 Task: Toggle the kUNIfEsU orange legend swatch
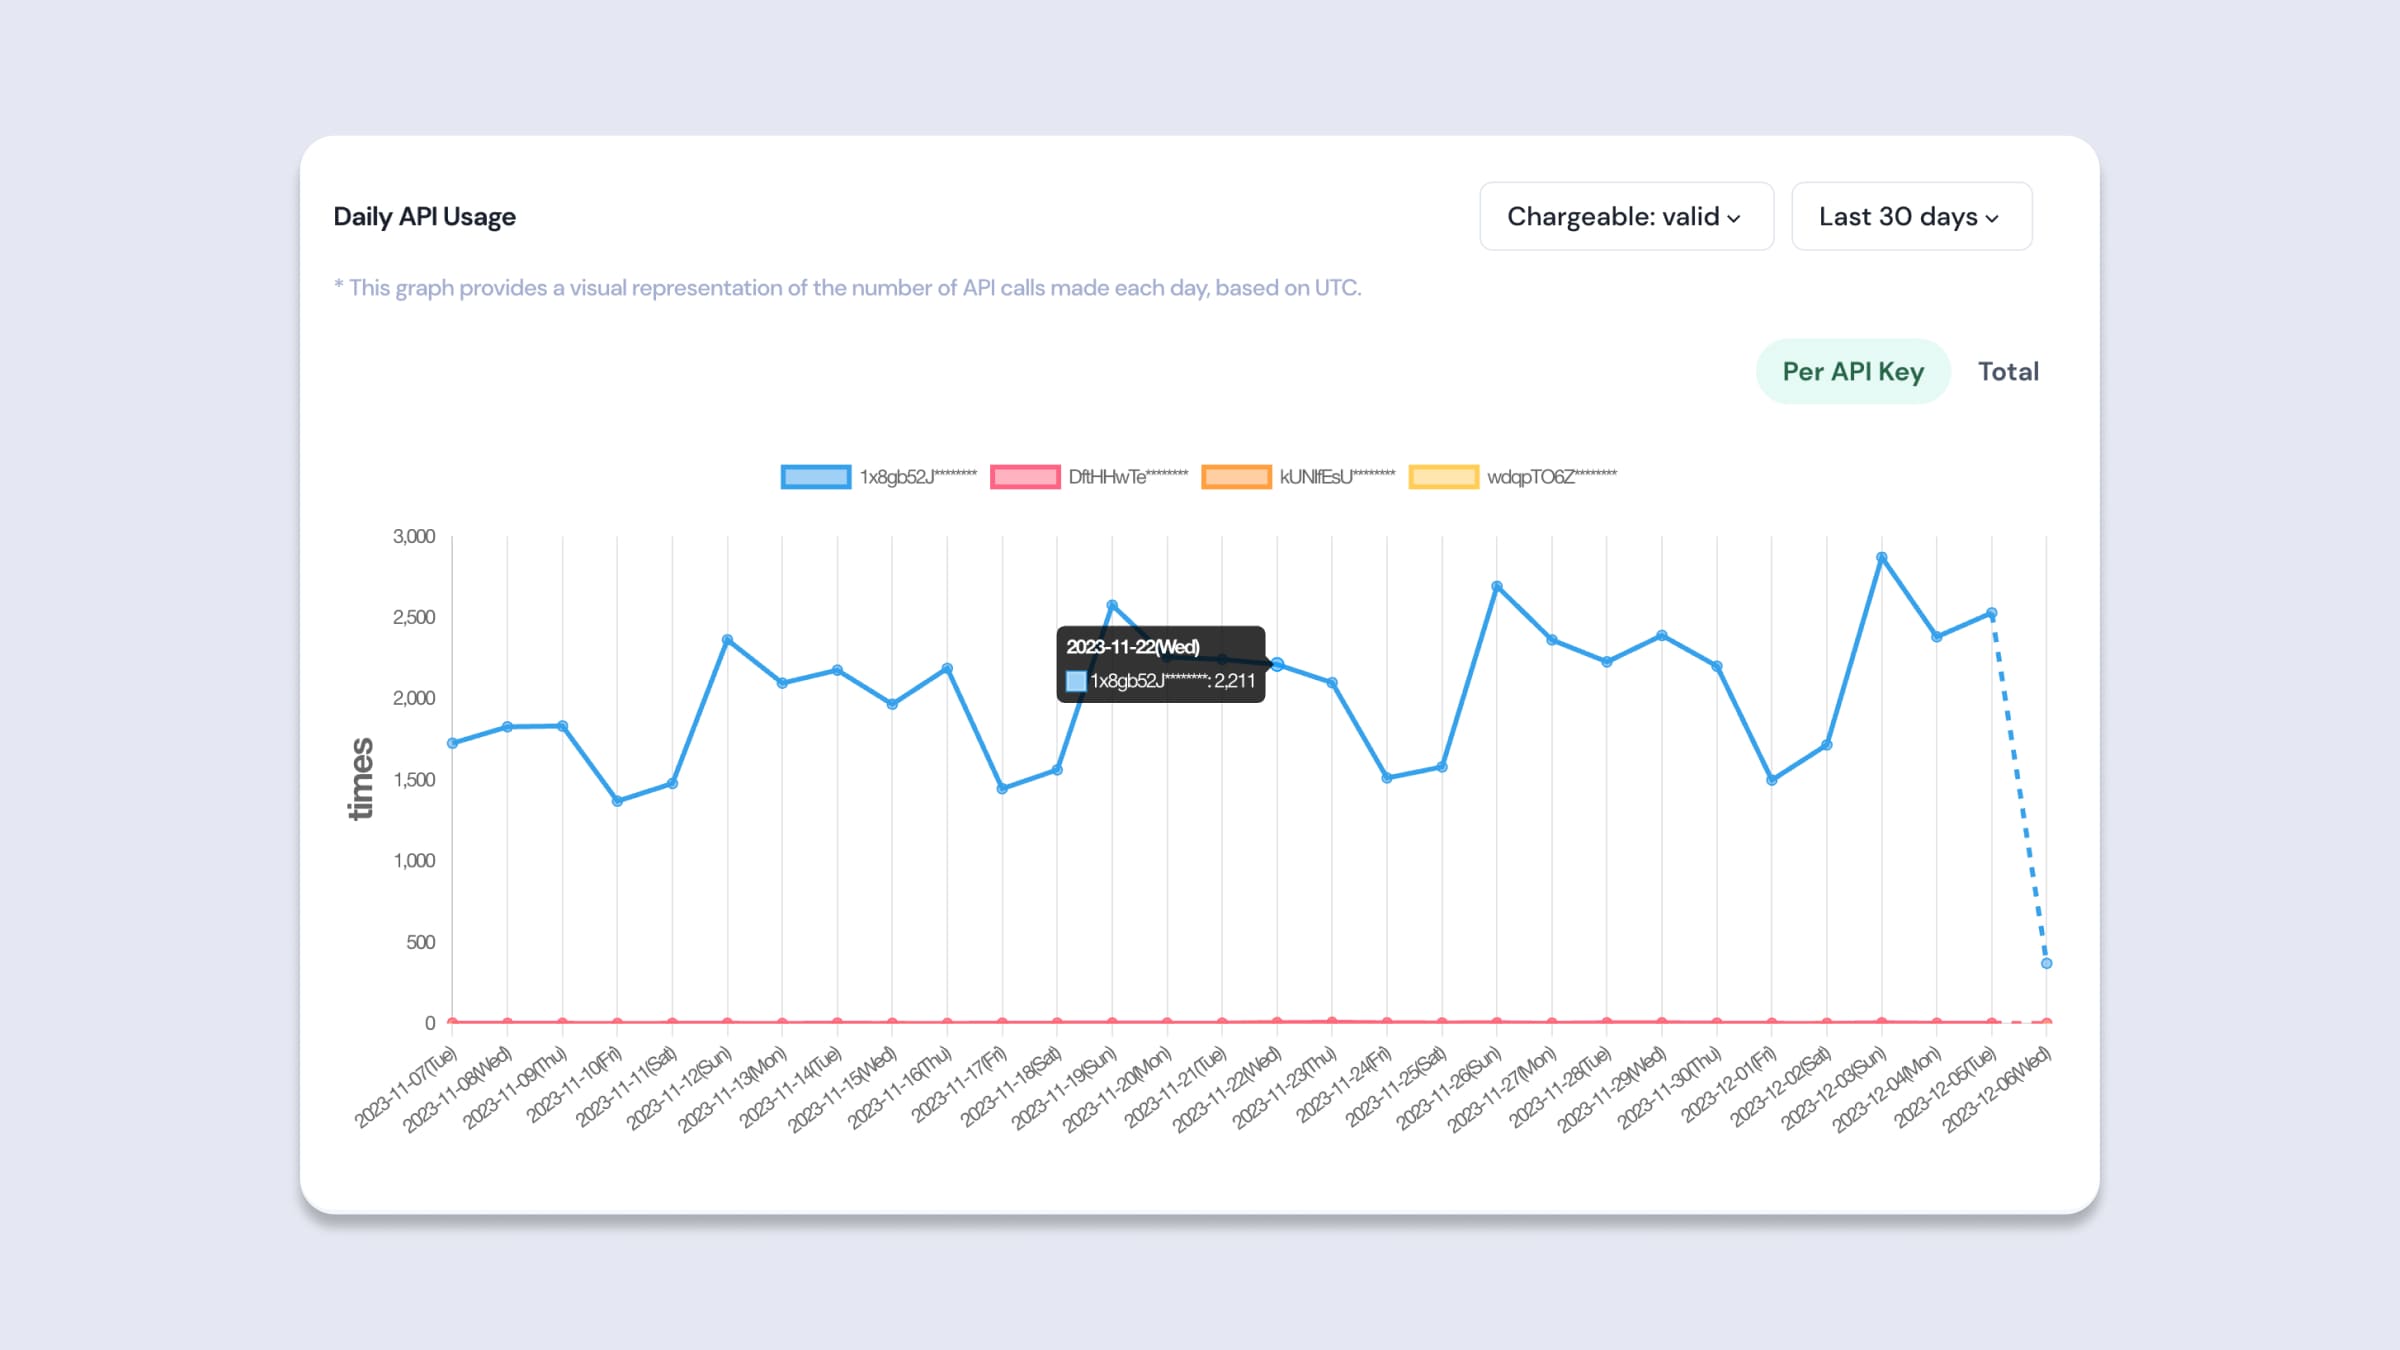(1236, 477)
